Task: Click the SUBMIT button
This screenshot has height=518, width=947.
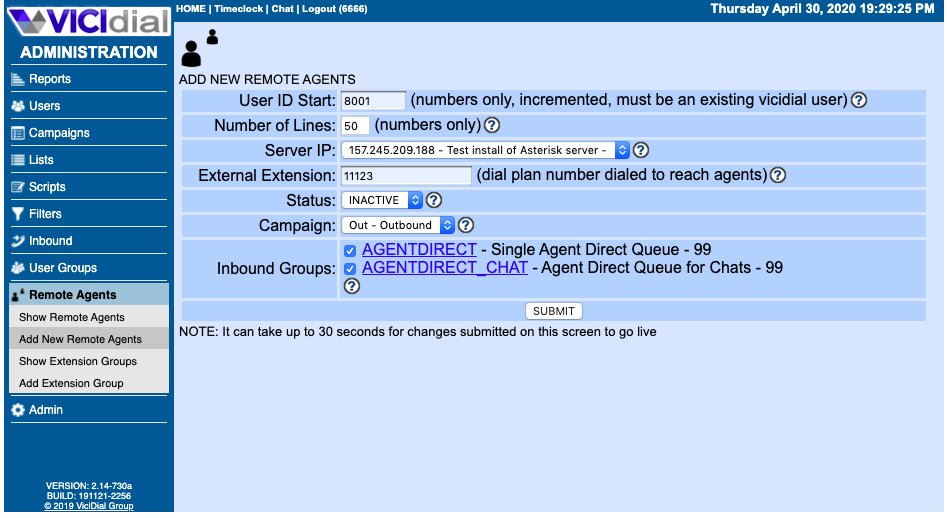Action: tap(553, 311)
